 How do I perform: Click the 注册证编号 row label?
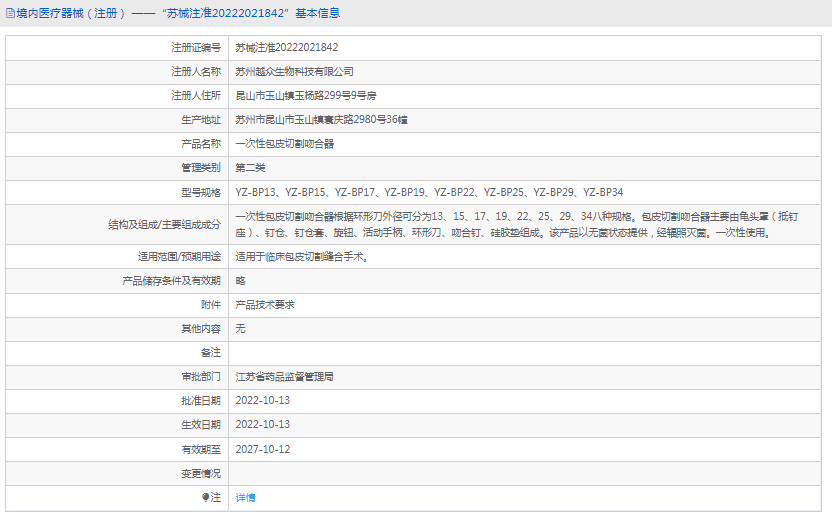[196, 47]
